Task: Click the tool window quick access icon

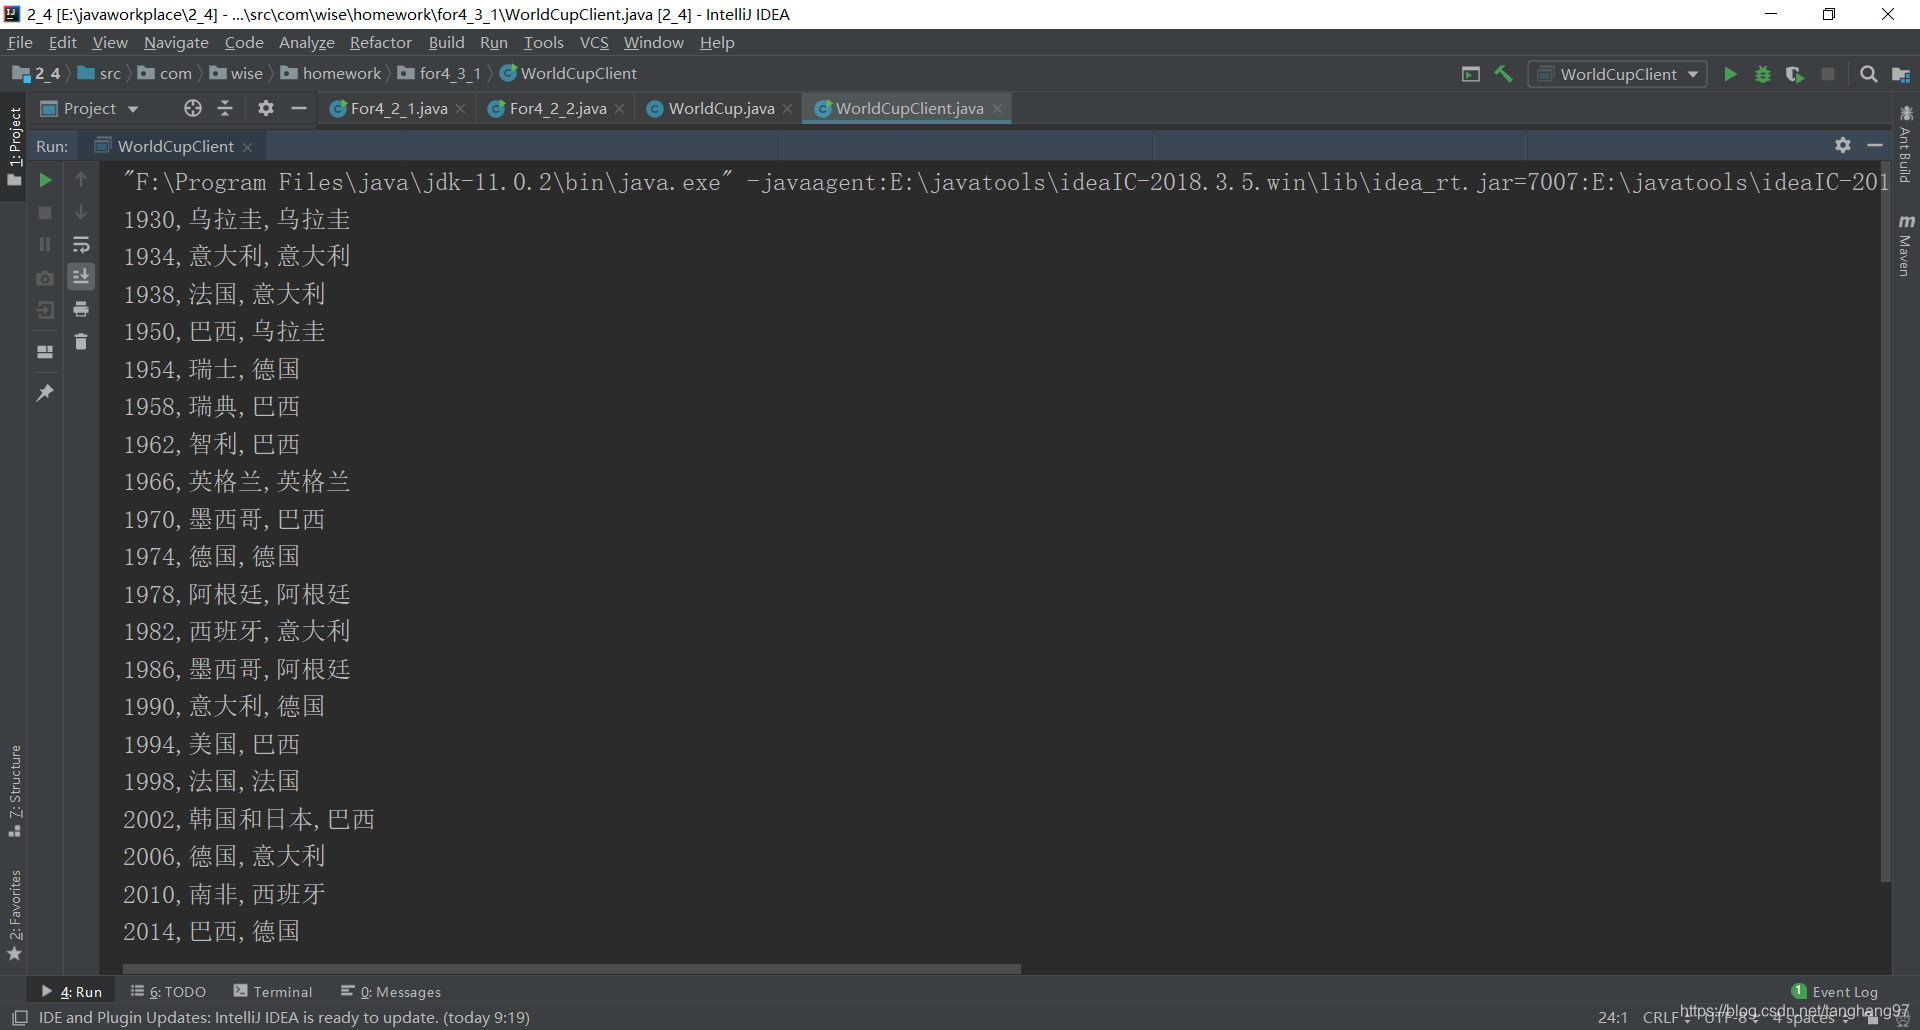Action: pos(19,1017)
